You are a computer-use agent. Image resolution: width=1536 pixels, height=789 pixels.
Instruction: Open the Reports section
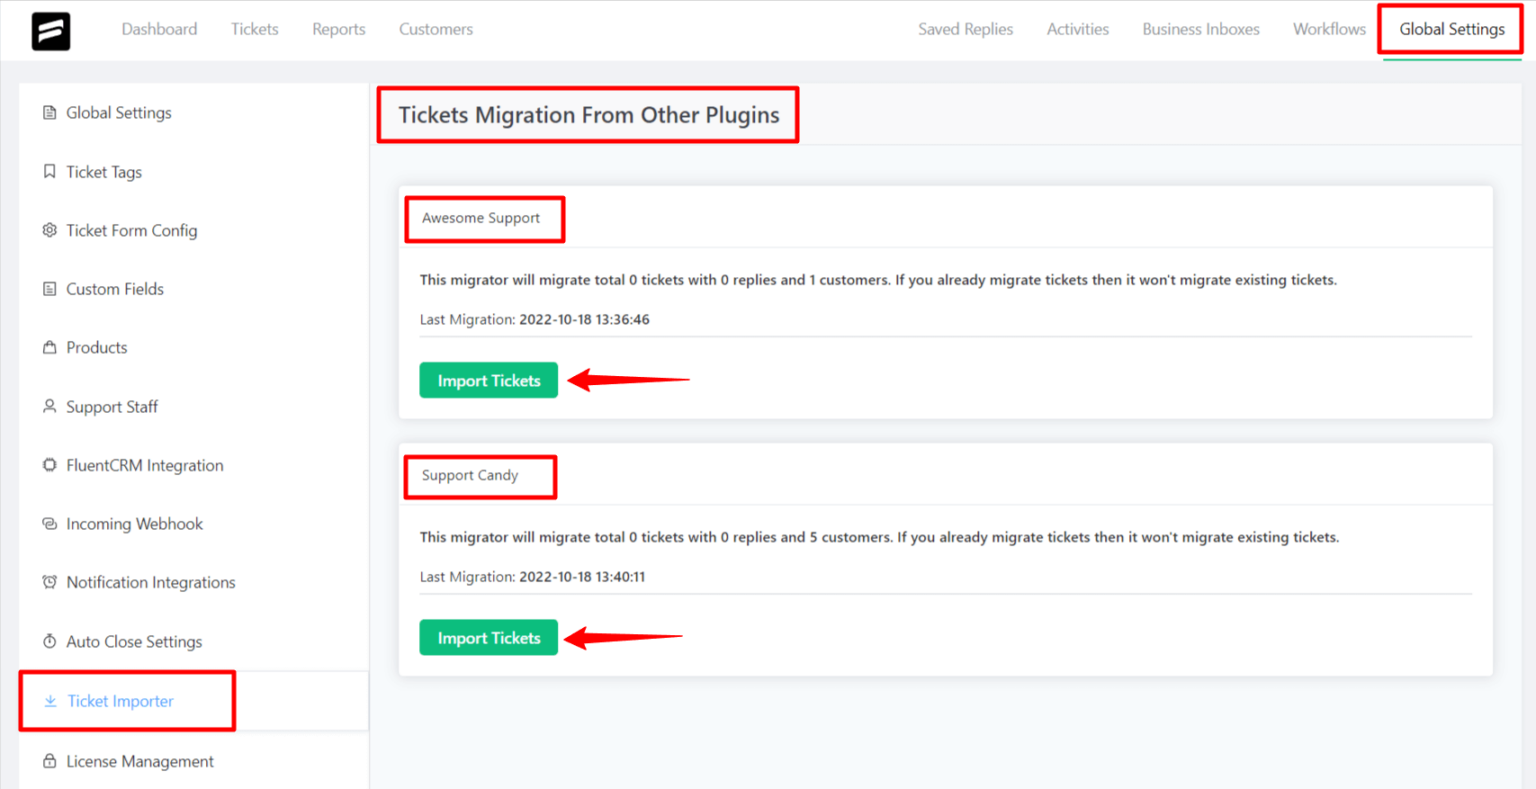point(338,29)
